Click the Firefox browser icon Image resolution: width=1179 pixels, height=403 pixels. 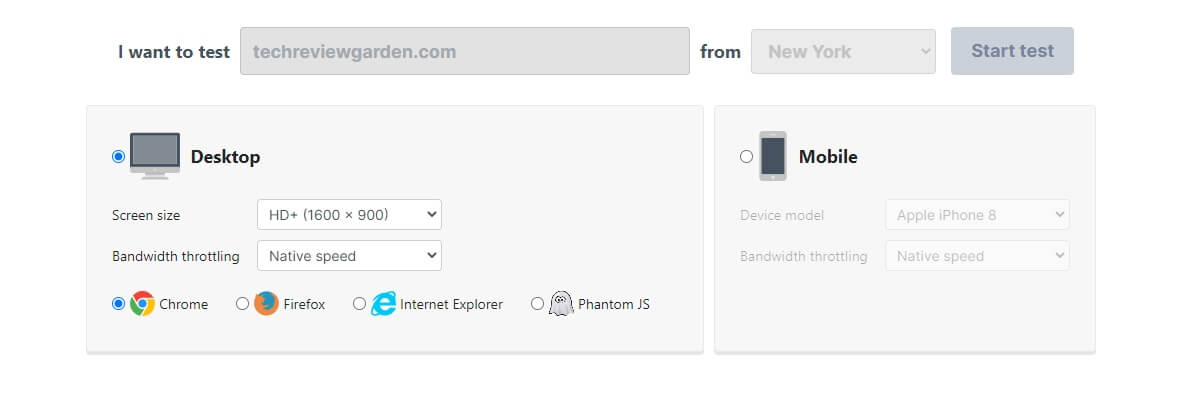coord(266,304)
